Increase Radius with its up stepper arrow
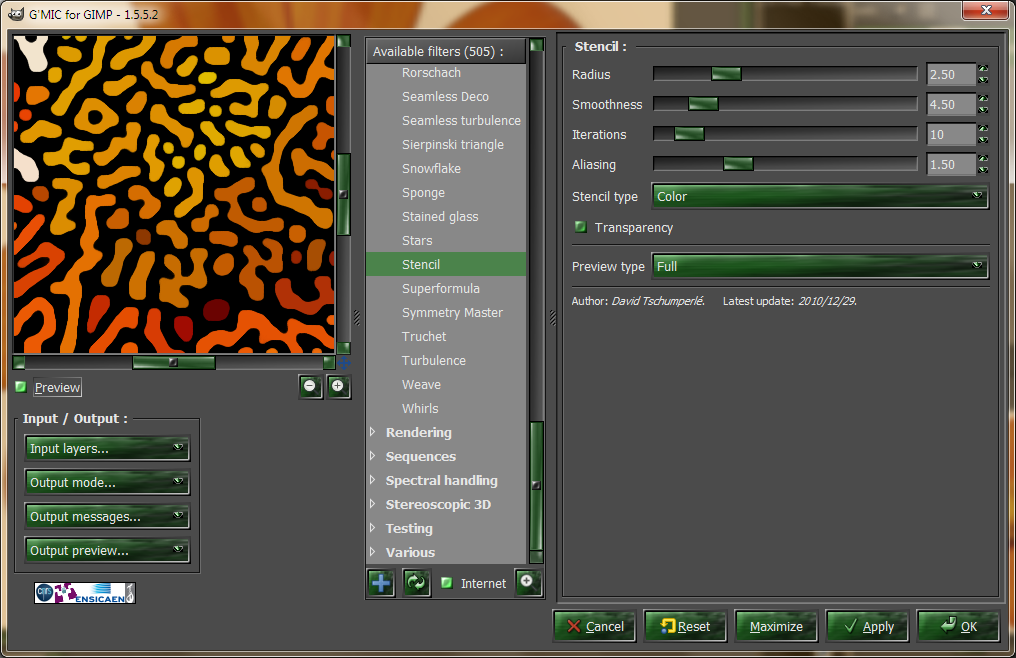This screenshot has width=1016, height=658. click(x=984, y=68)
